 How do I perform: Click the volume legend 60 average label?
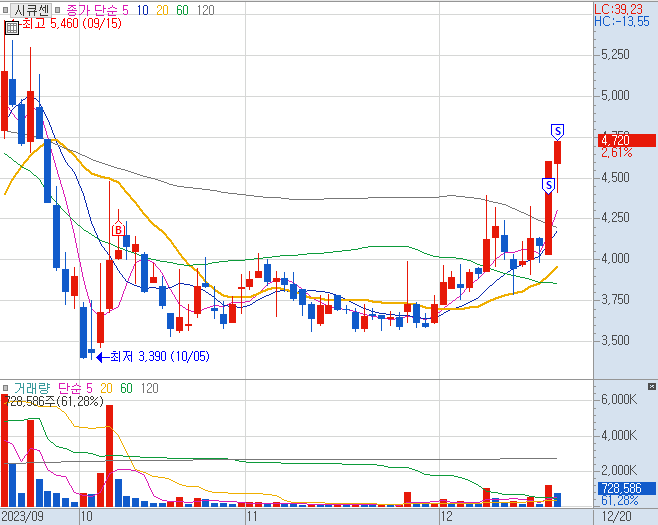click(x=126, y=388)
